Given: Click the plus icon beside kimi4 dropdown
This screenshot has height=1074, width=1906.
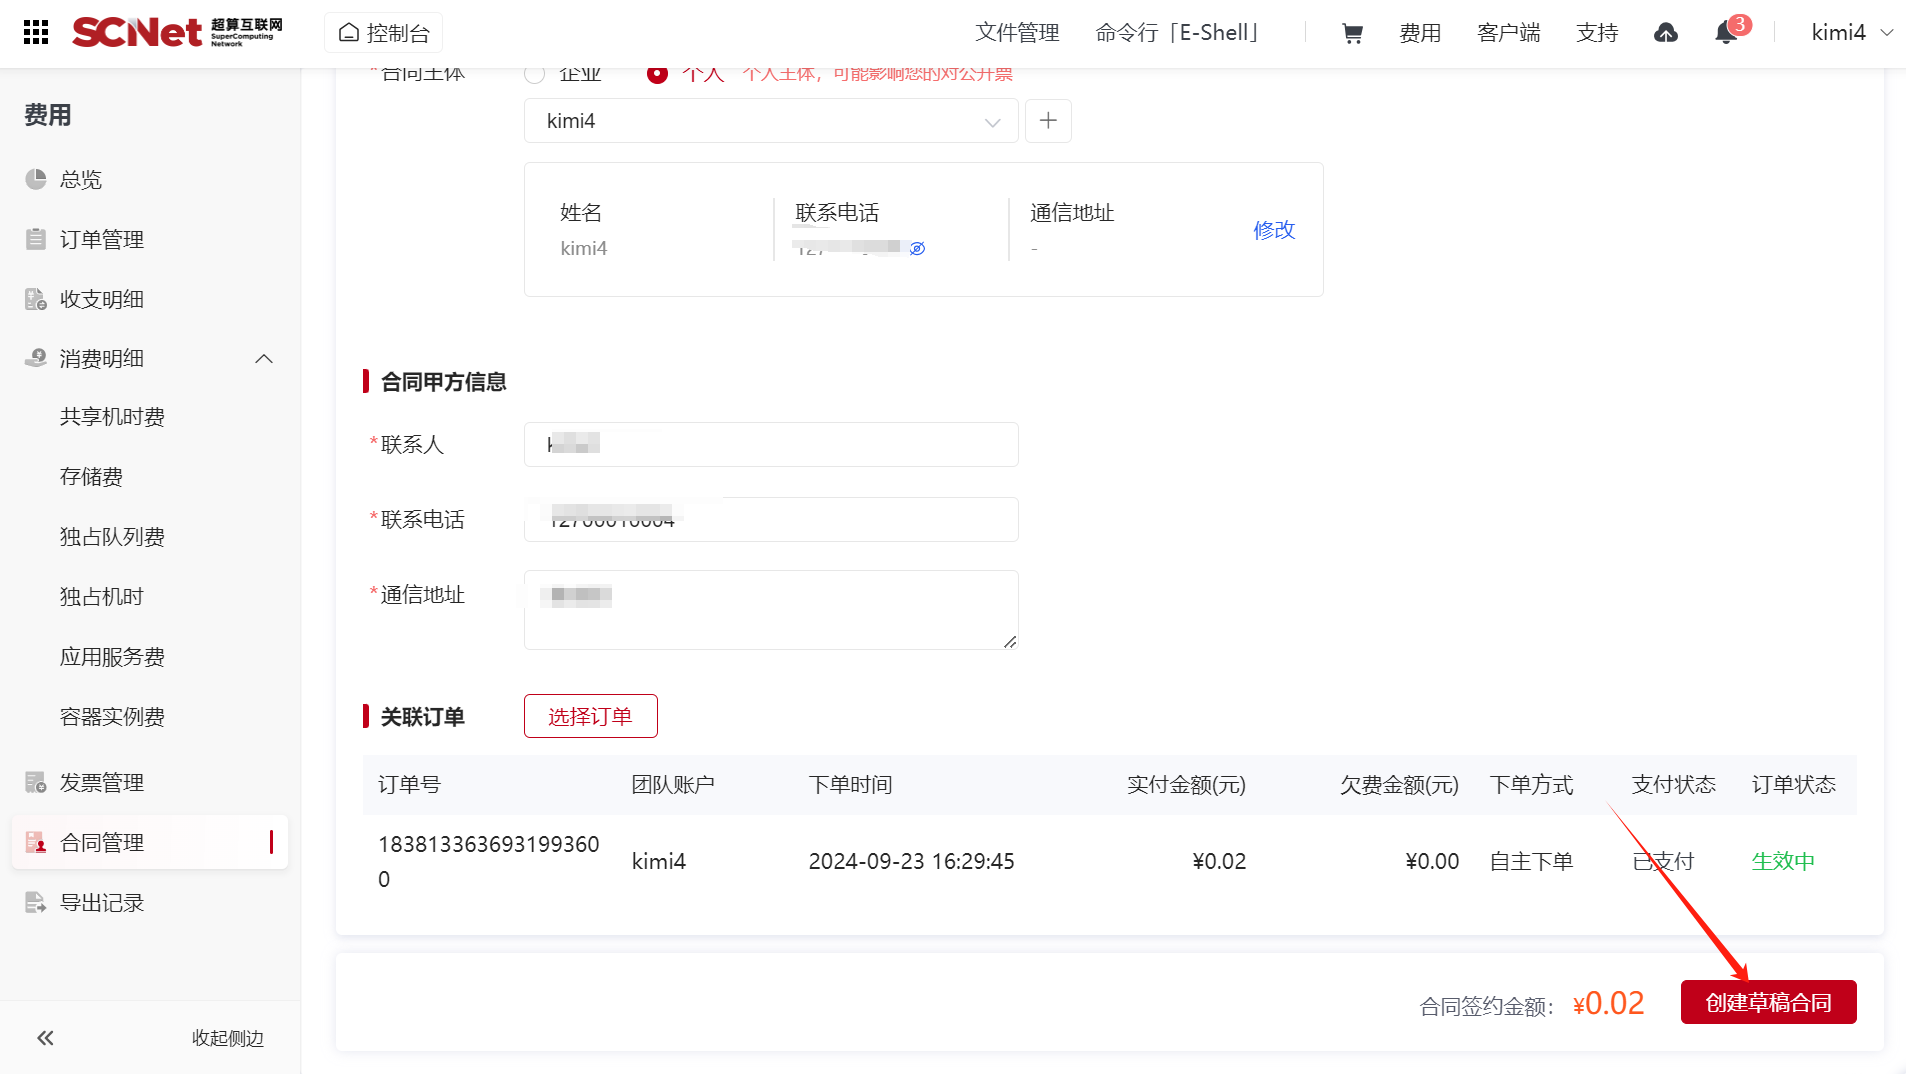Looking at the screenshot, I should click(1048, 121).
